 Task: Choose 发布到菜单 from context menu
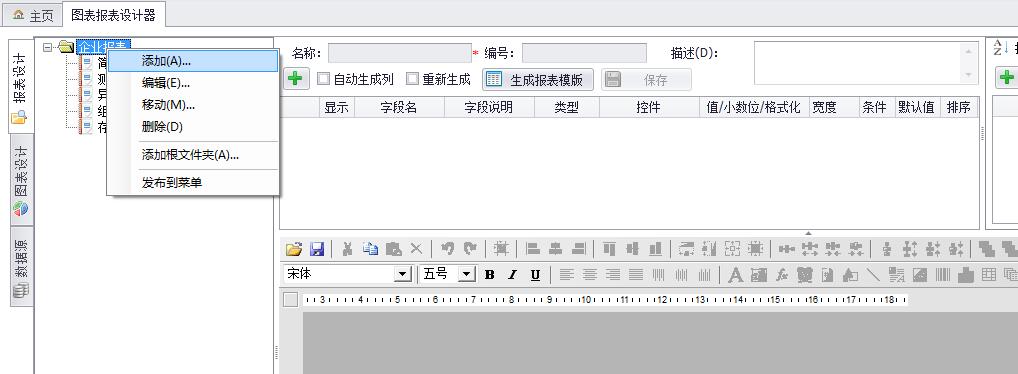(x=193, y=183)
